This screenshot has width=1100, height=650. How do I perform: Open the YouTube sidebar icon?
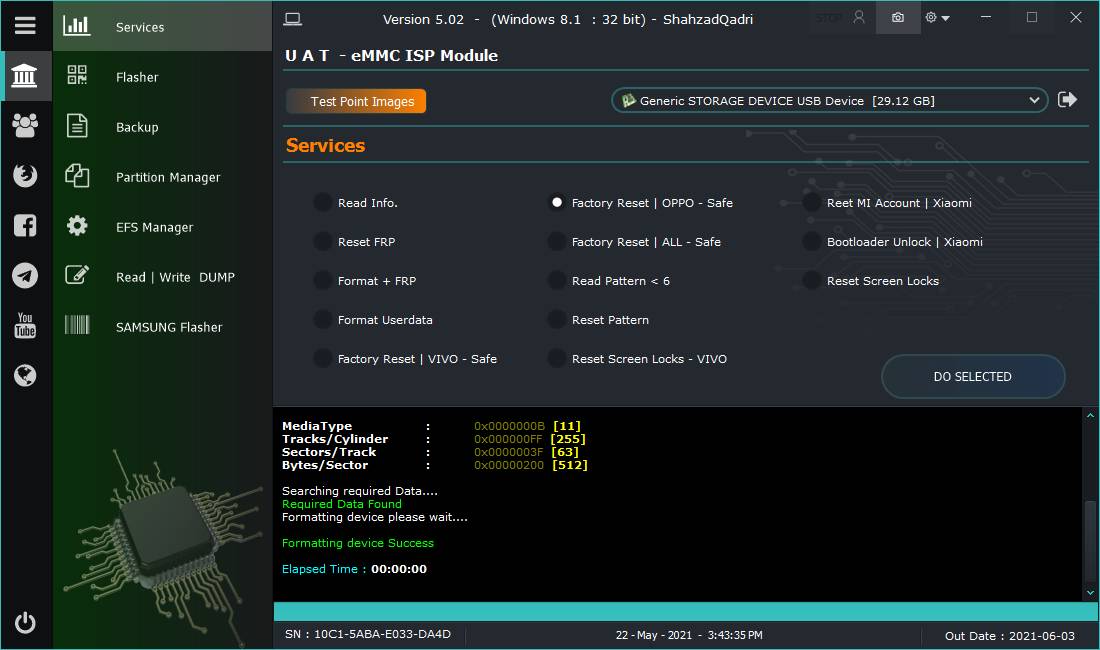coord(25,325)
